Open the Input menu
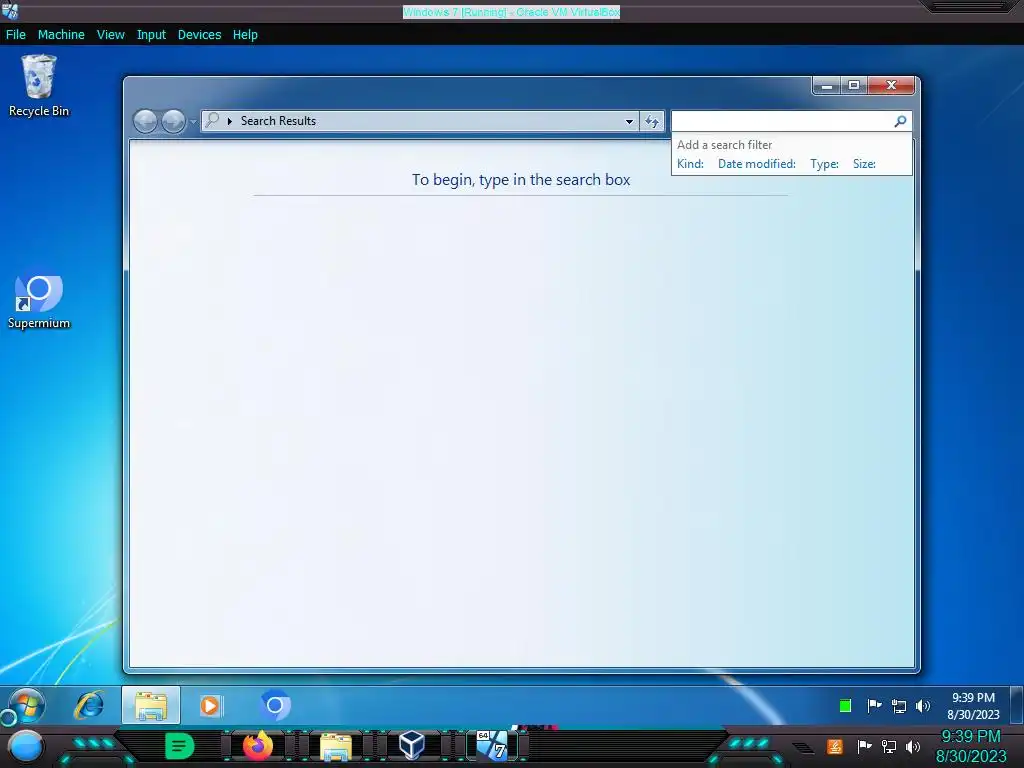The height and width of the screenshot is (768, 1024). click(x=151, y=35)
